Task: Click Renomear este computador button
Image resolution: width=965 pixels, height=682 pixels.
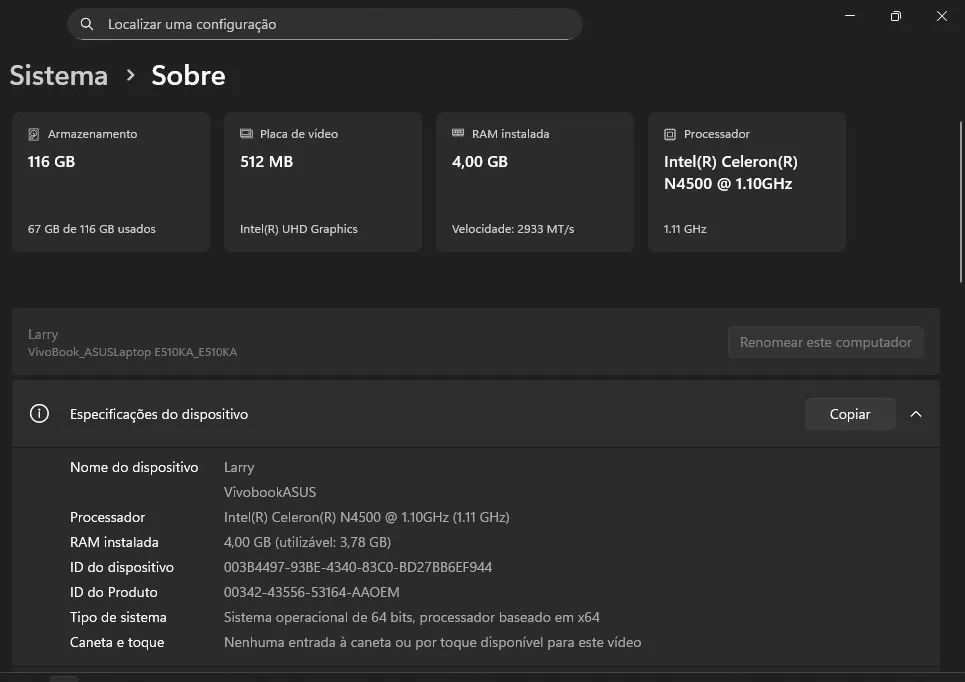Action: pos(825,342)
